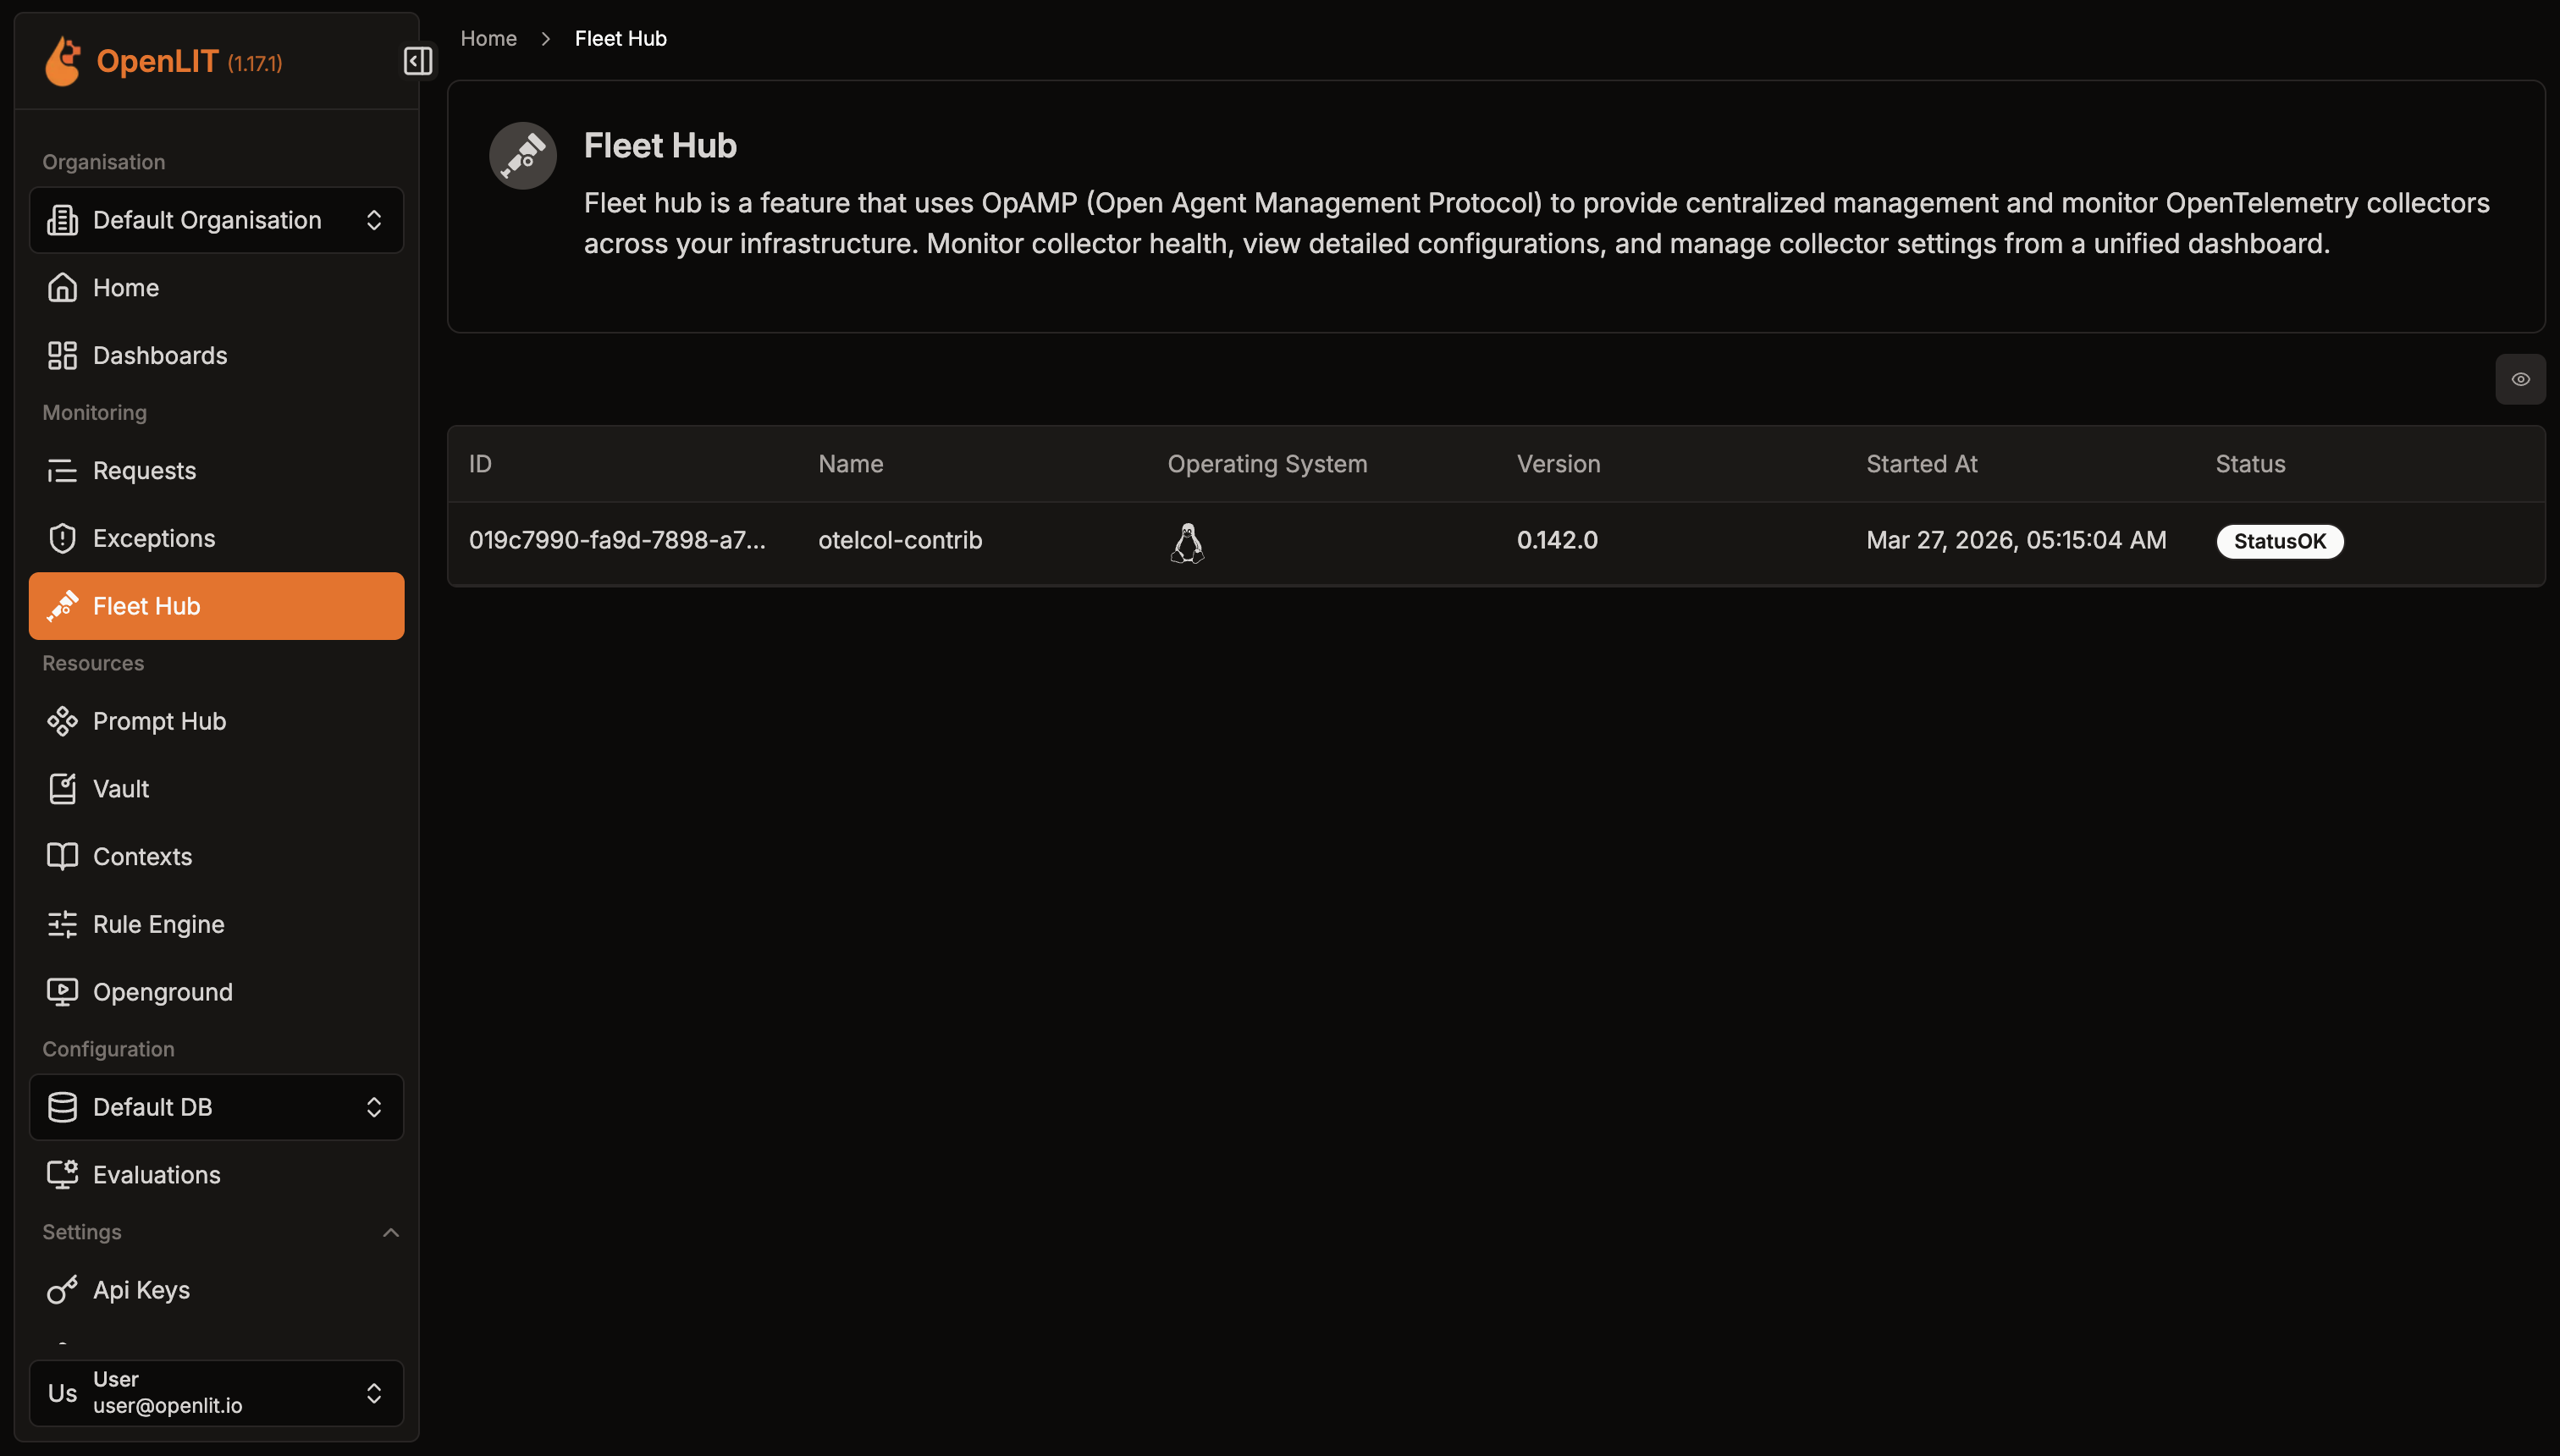Open Contexts page
The width and height of the screenshot is (2560, 1456).
(x=216, y=857)
